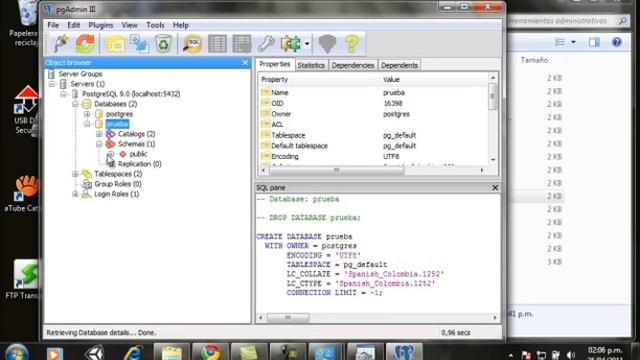
Task: Click properties list vertical scrollbar thumb
Action: coord(493,96)
